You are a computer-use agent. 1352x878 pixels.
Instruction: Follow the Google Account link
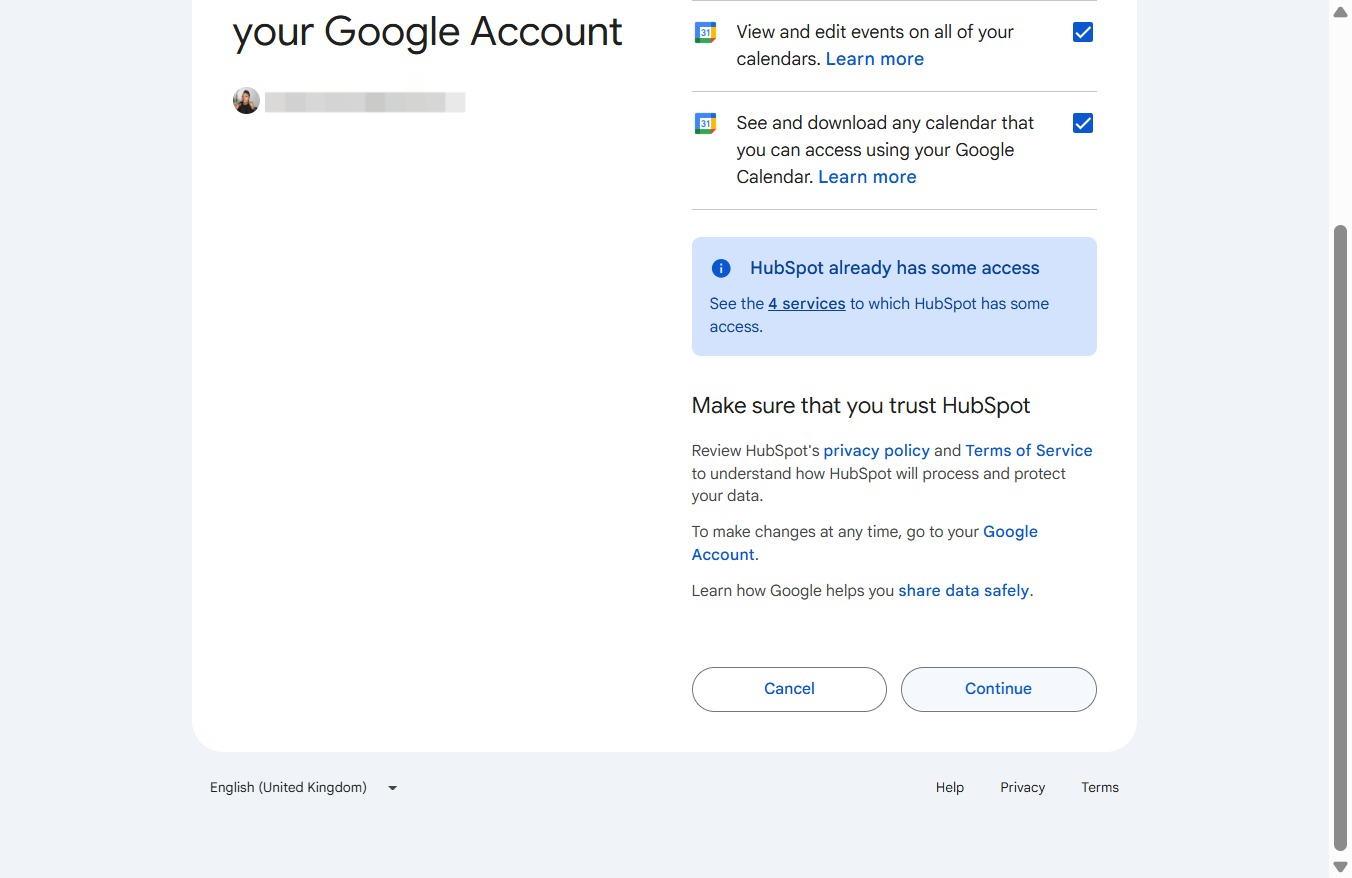pos(1010,532)
